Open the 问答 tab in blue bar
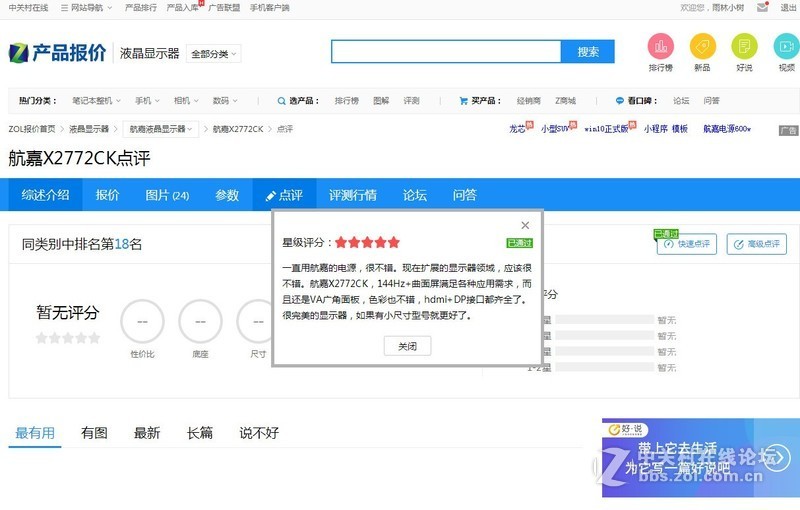Screen dimensions: 800x510 464,195
